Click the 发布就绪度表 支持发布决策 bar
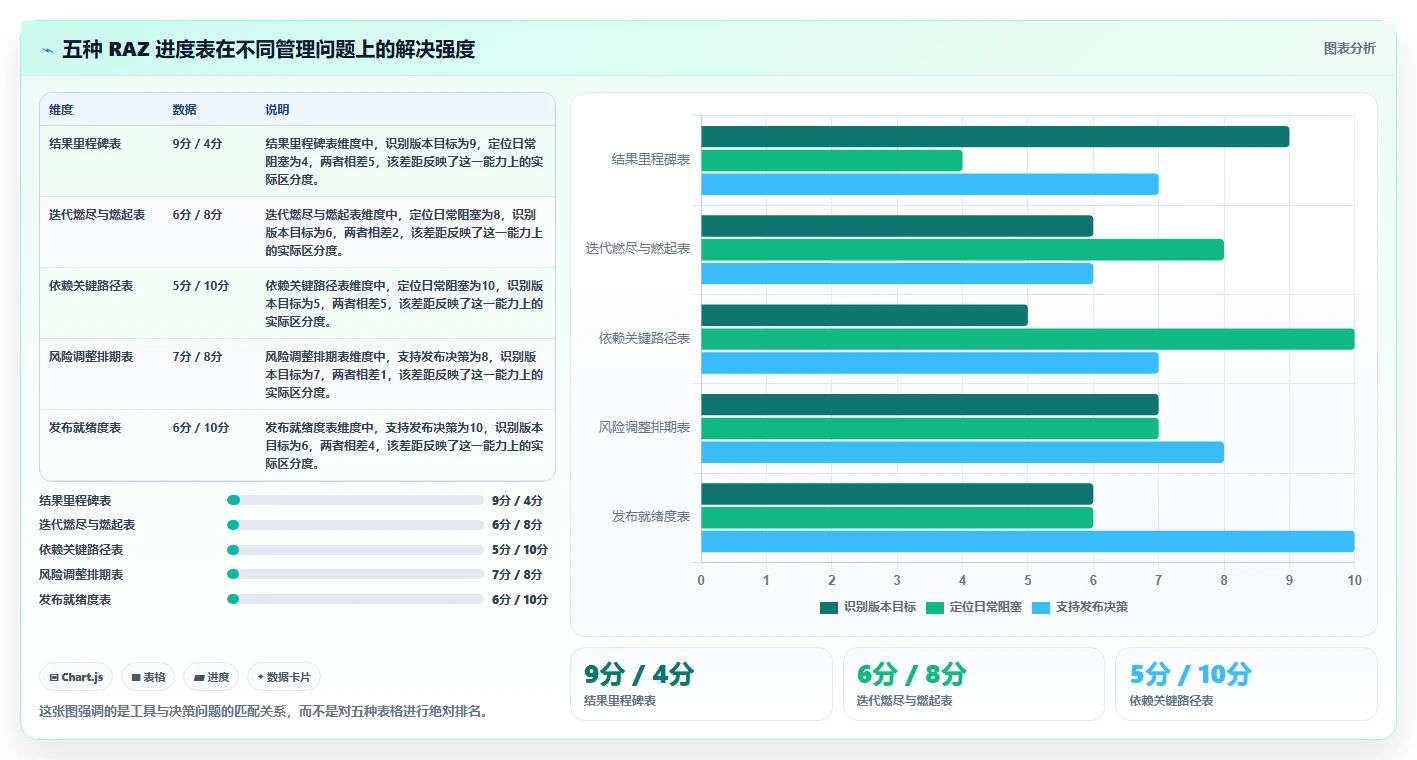 point(1027,541)
